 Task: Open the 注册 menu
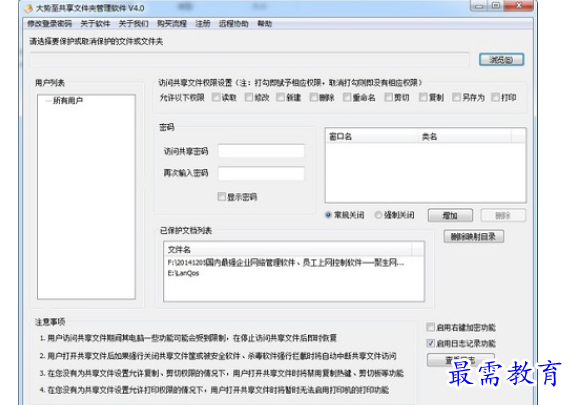point(202,24)
